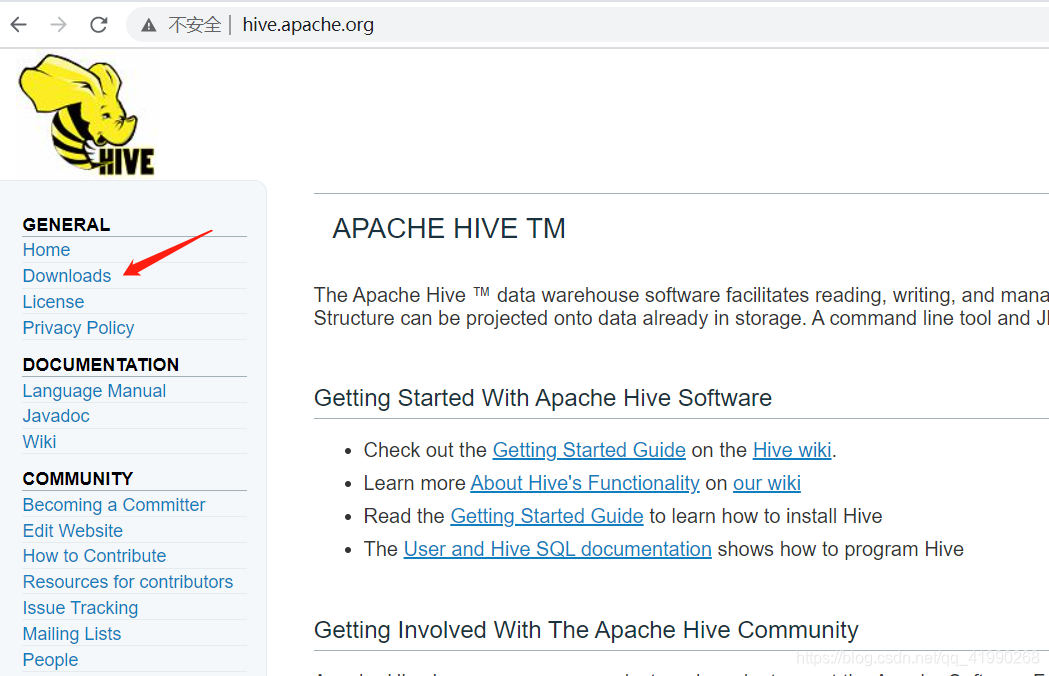The width and height of the screenshot is (1049, 676).
Task: Open the Mailing Lists link
Action: [x=72, y=634]
